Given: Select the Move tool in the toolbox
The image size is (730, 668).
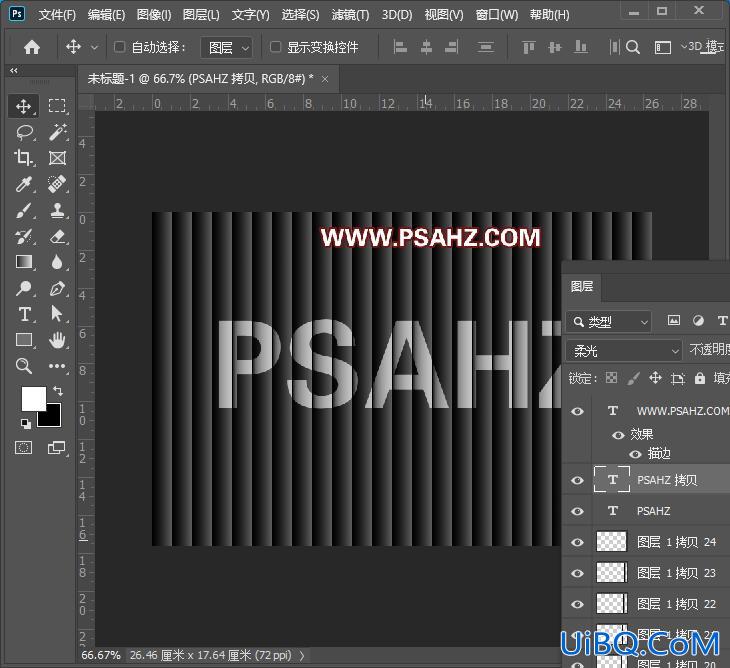Looking at the screenshot, I should [x=24, y=106].
